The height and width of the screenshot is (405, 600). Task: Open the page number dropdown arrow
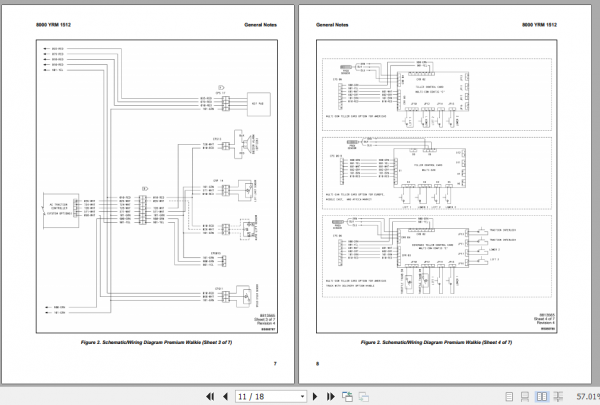(302, 397)
